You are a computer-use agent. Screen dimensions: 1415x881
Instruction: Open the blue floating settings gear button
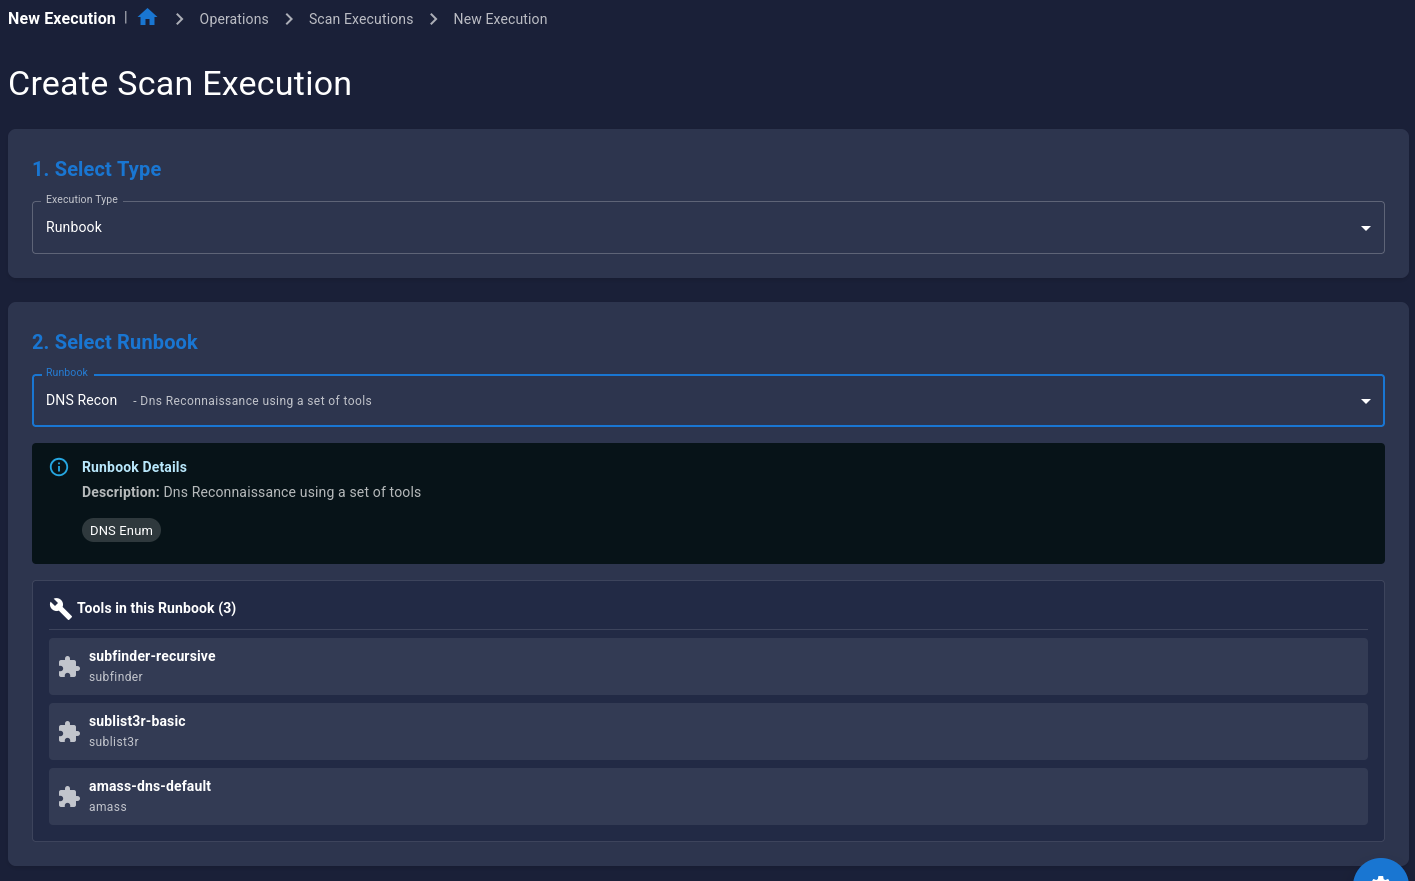[1380, 873]
